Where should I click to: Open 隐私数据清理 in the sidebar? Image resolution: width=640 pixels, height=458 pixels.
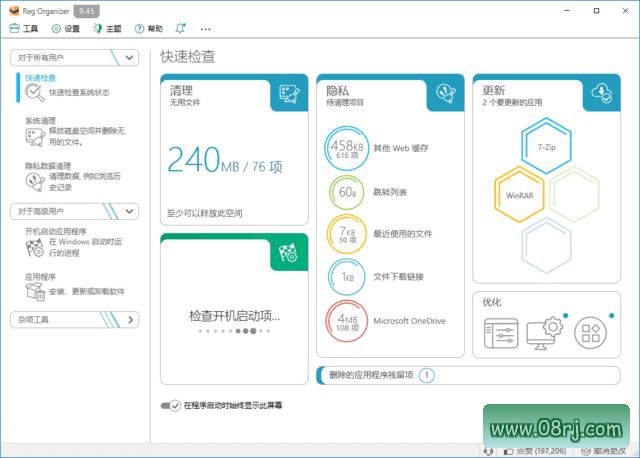tap(73, 177)
